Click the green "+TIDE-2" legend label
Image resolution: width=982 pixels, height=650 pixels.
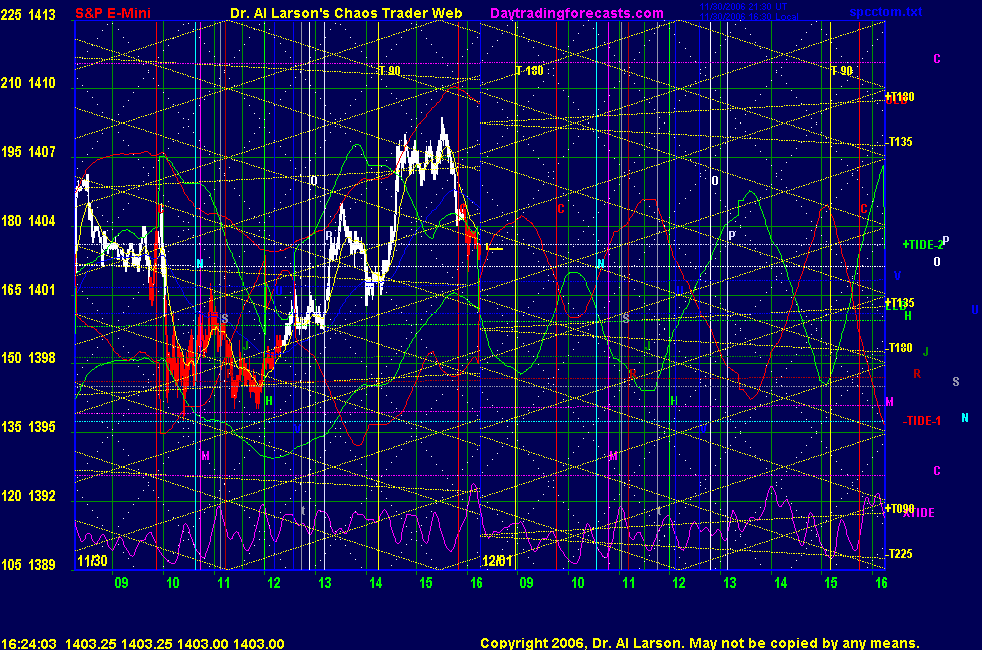coord(923,245)
